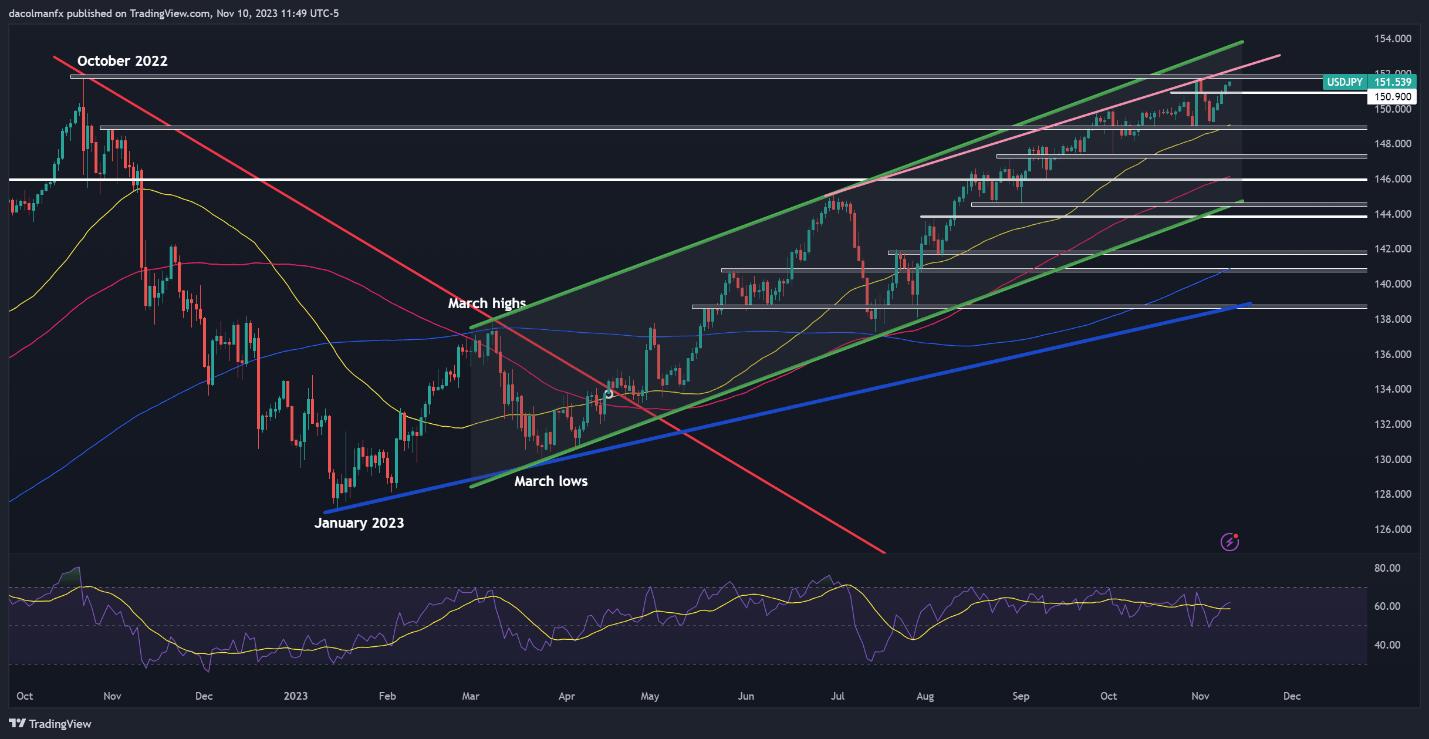Click the "January 2023" text annotation

coord(359,522)
